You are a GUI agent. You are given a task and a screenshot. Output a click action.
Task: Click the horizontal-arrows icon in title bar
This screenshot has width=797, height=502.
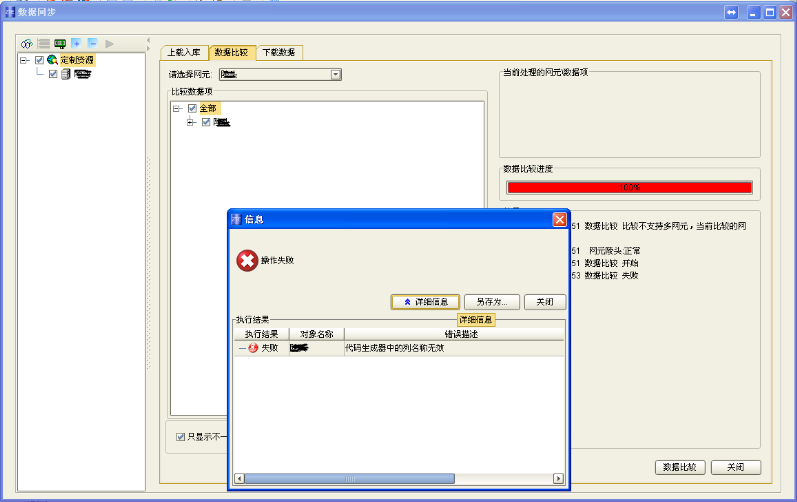pos(732,12)
